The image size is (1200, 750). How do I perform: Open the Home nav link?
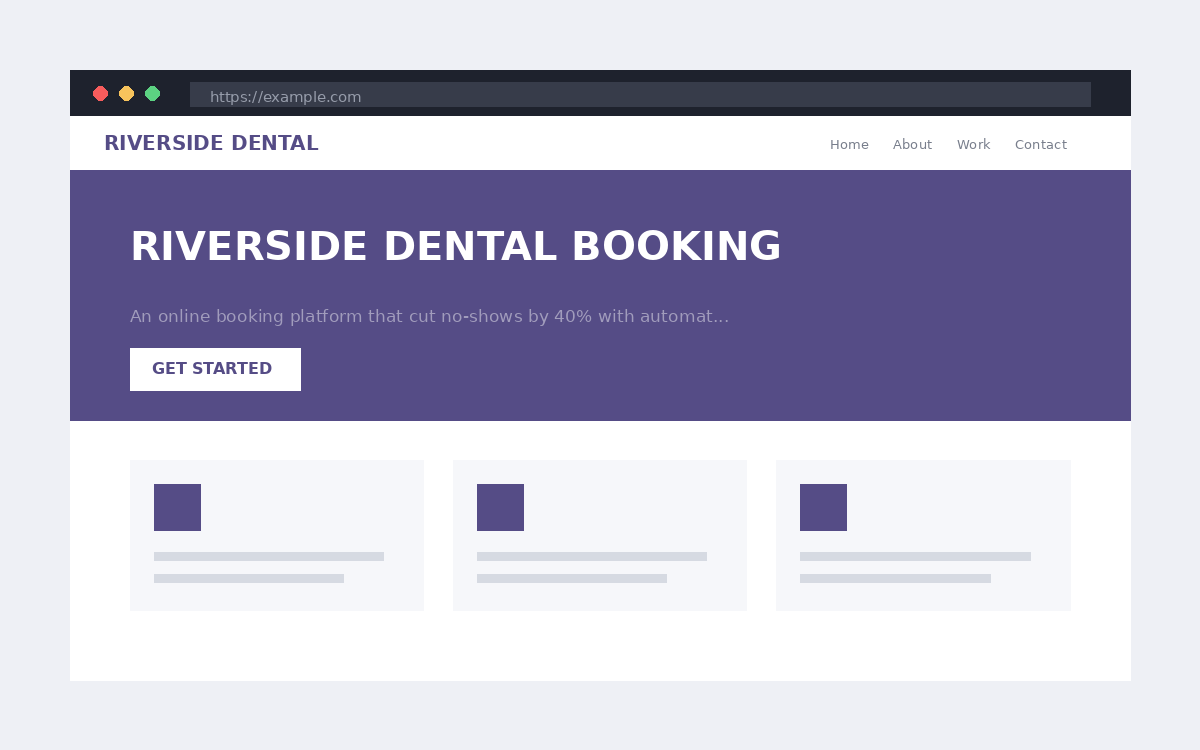pos(849,145)
